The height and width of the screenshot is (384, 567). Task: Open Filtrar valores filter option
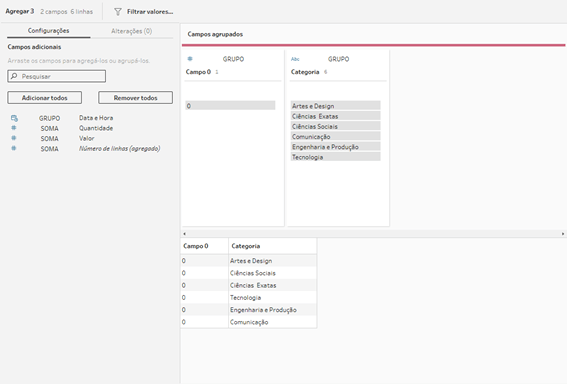[x=150, y=12]
